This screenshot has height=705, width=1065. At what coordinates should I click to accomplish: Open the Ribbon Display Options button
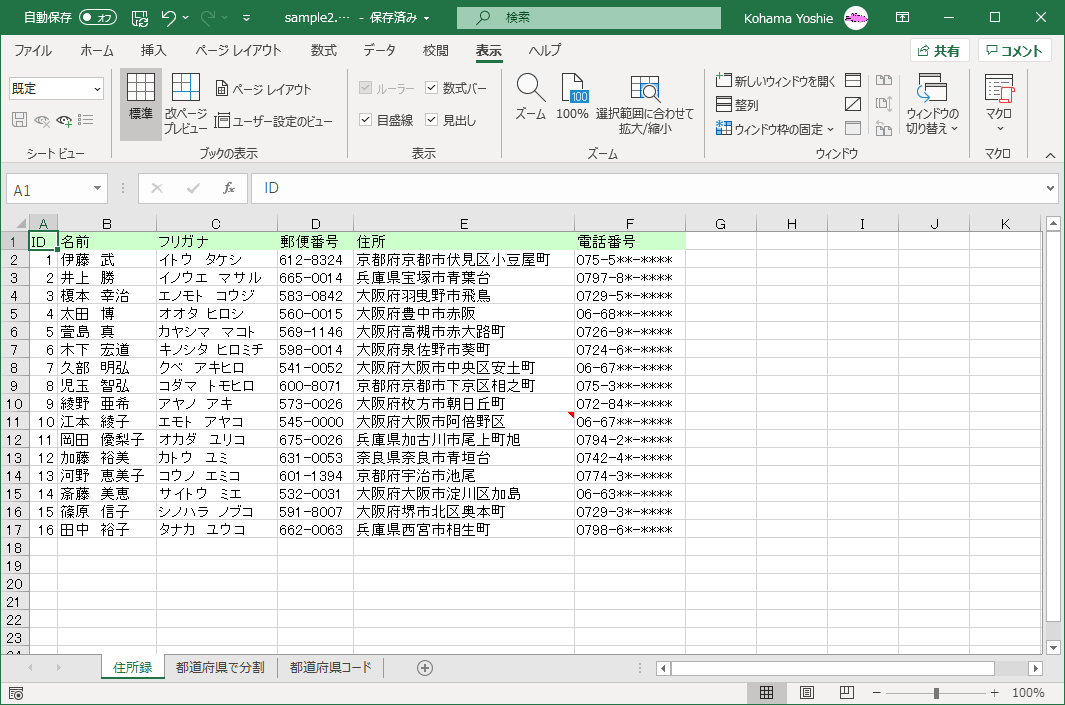[x=903, y=18]
